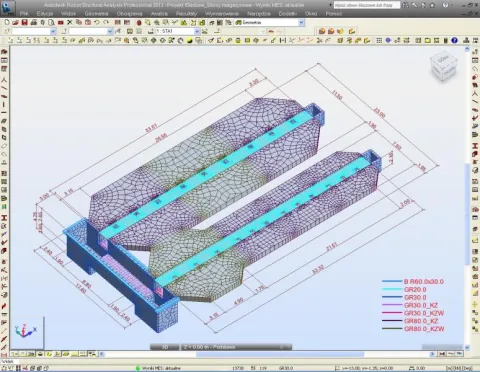The height and width of the screenshot is (372, 480).
Task: Open the Rezultaty menu
Action: tap(186, 14)
